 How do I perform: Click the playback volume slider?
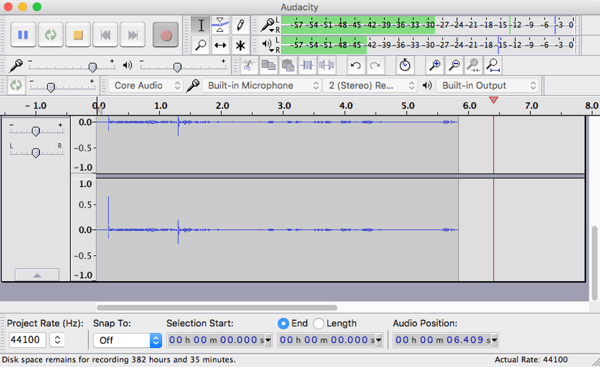pyautogui.click(x=183, y=67)
